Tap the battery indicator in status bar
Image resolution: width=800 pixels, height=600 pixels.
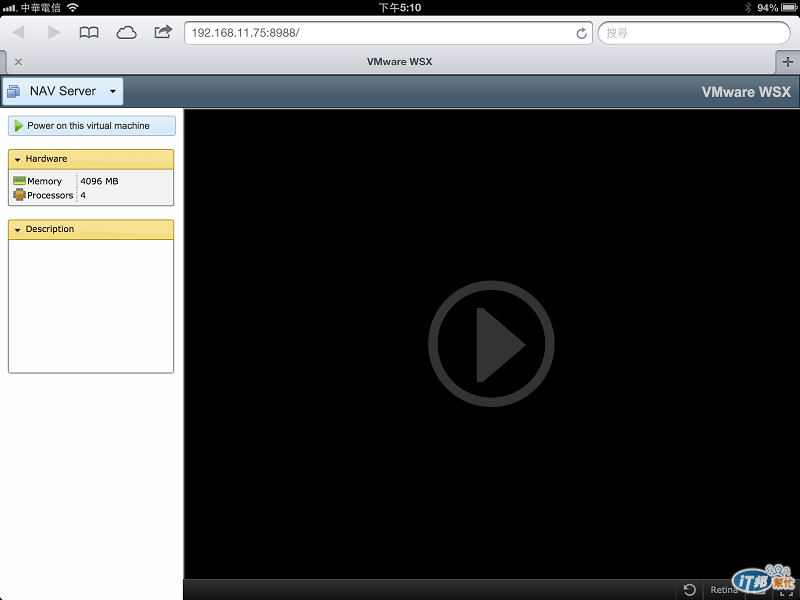coord(790,8)
